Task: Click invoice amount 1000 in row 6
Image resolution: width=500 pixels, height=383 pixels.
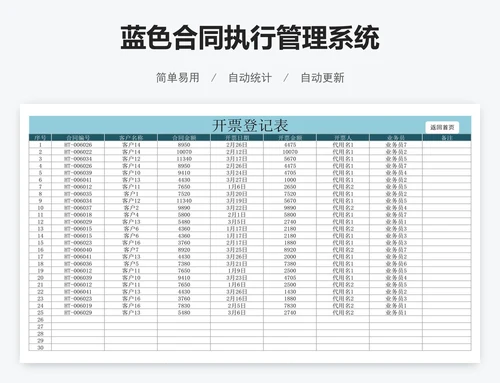Action: (x=290, y=180)
